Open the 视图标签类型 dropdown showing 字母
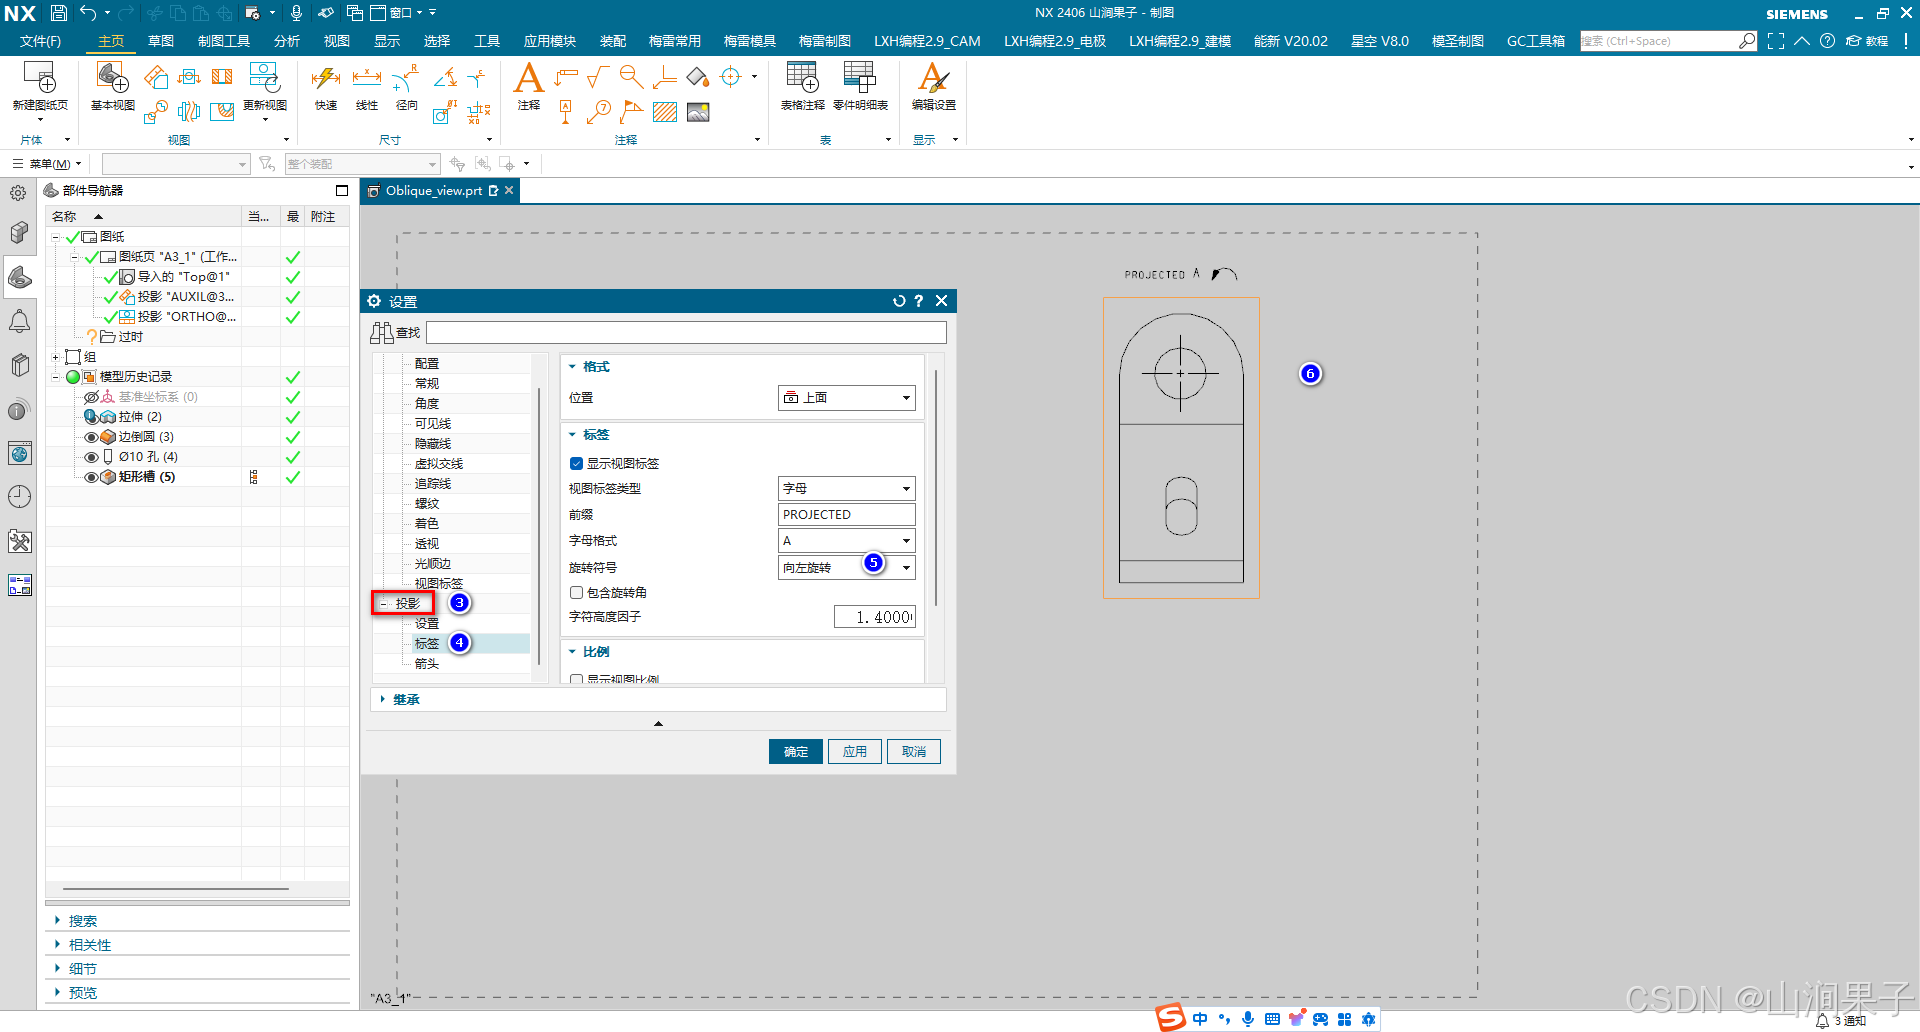The image size is (1920, 1032). (x=846, y=488)
